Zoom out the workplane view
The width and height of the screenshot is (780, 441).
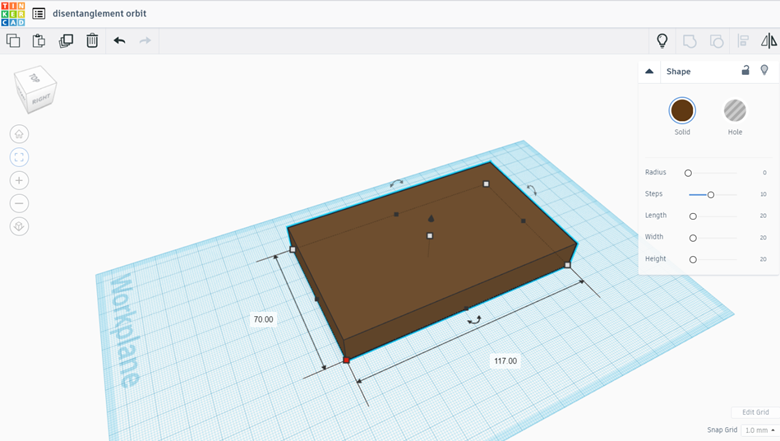click(x=19, y=203)
